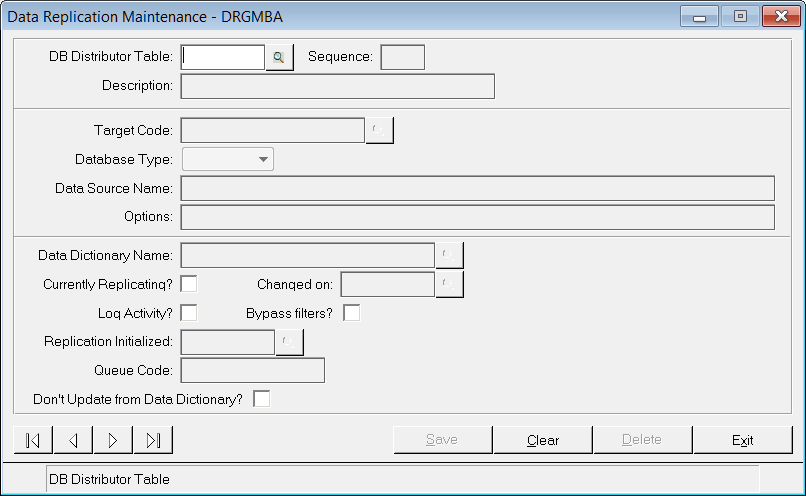806x496 pixels.
Task: Click the Exit button
Action: [743, 440]
